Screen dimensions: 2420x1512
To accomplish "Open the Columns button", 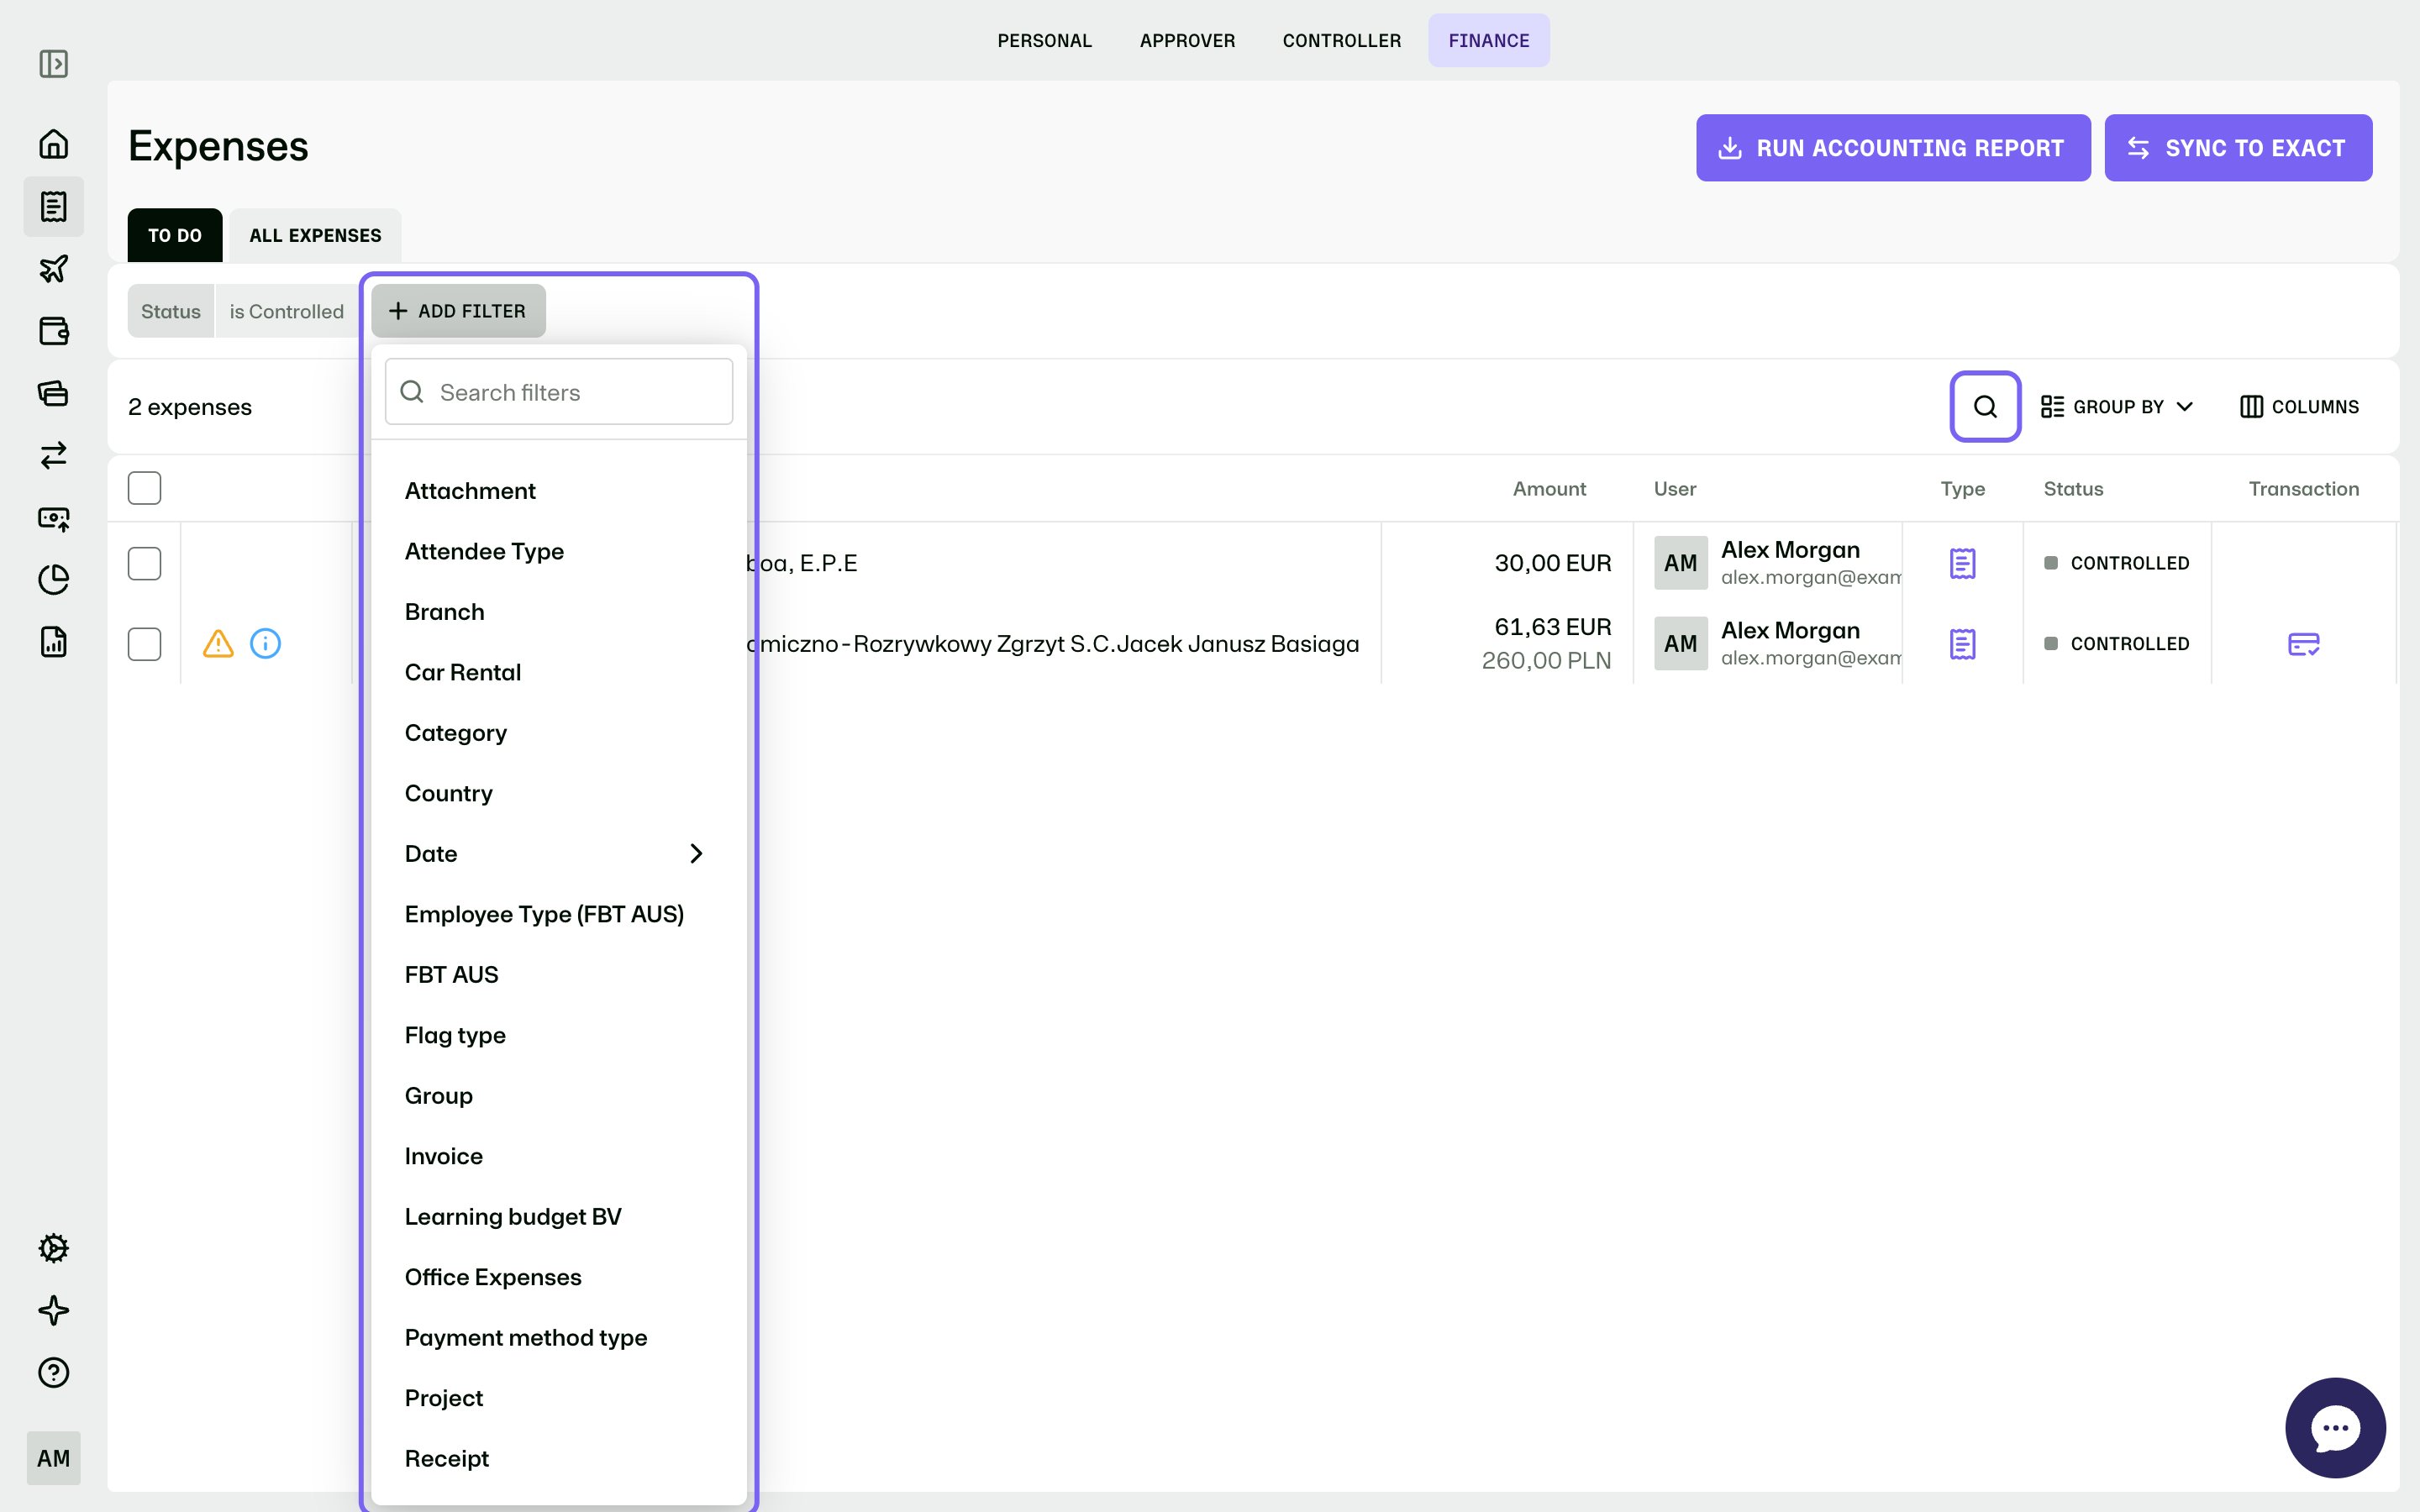I will (x=2299, y=406).
